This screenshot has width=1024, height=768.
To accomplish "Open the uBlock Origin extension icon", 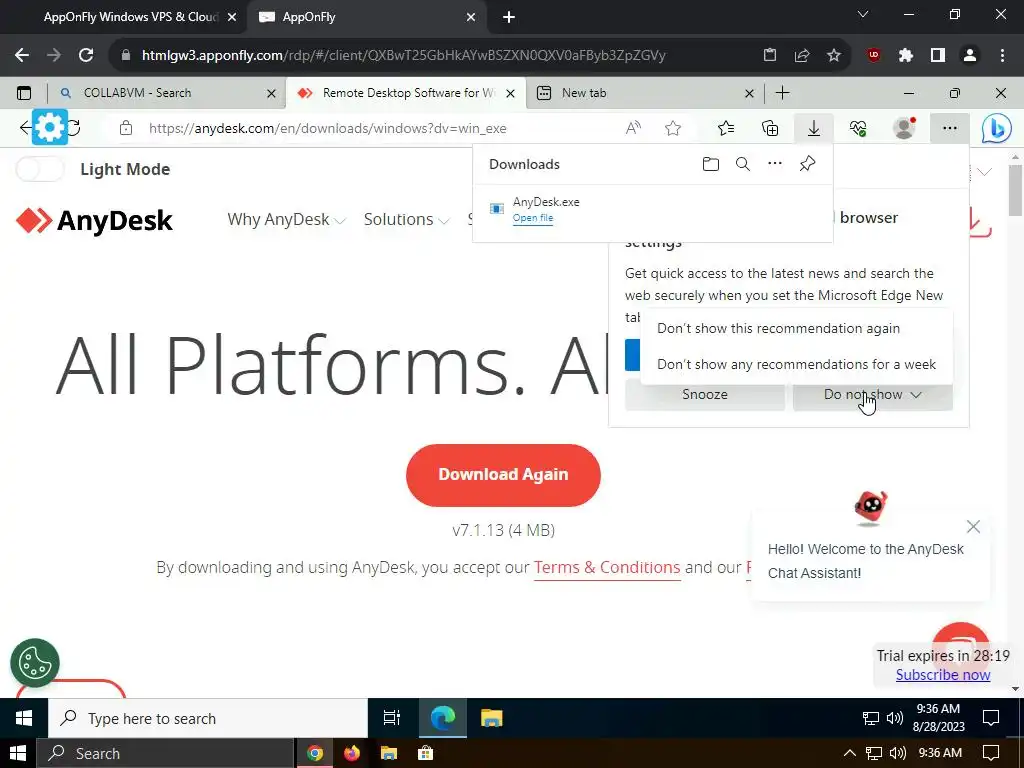I will (874, 56).
